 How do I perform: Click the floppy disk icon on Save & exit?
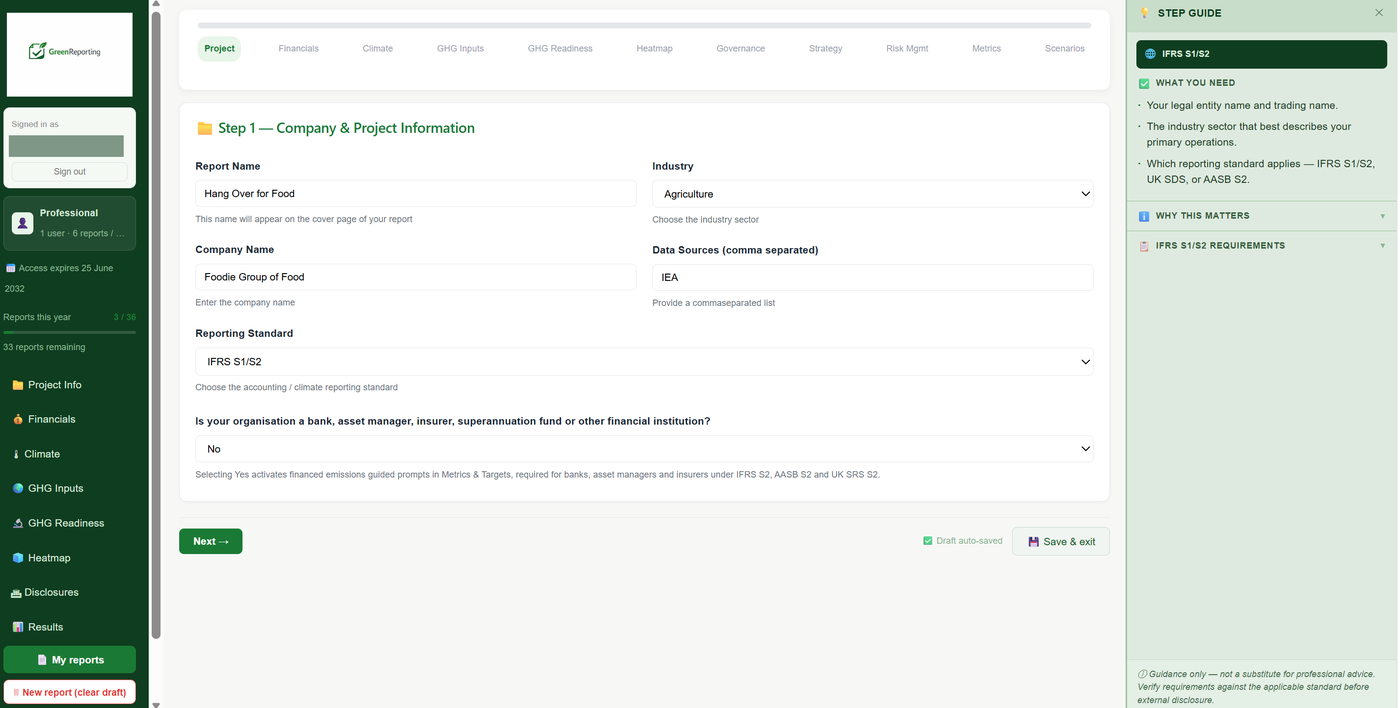[x=1034, y=542]
